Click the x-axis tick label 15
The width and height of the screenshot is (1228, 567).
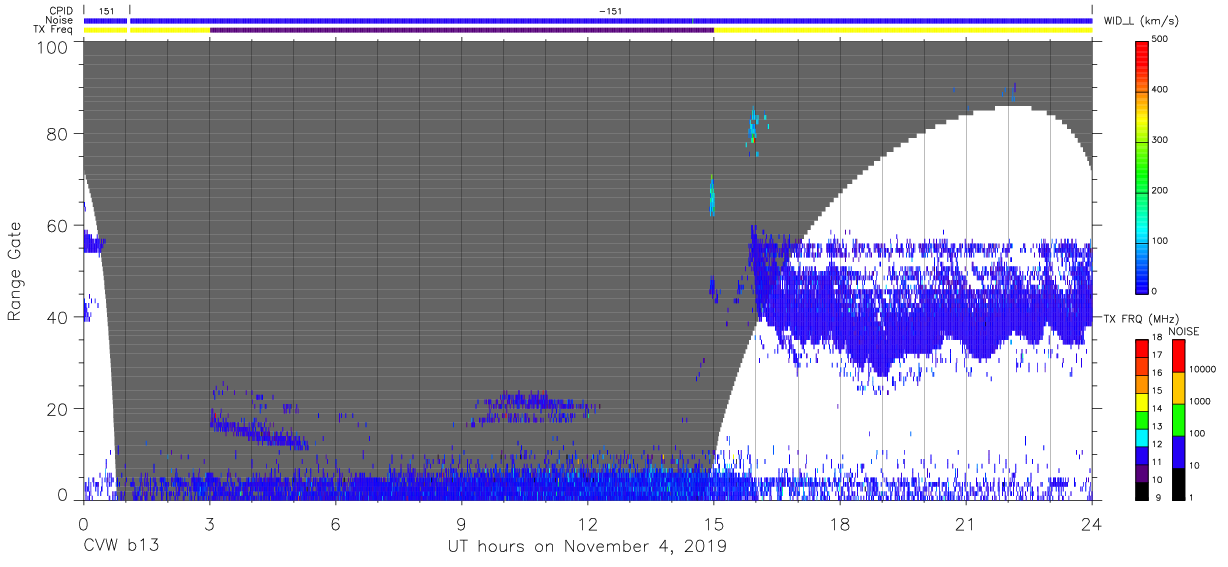pos(714,524)
